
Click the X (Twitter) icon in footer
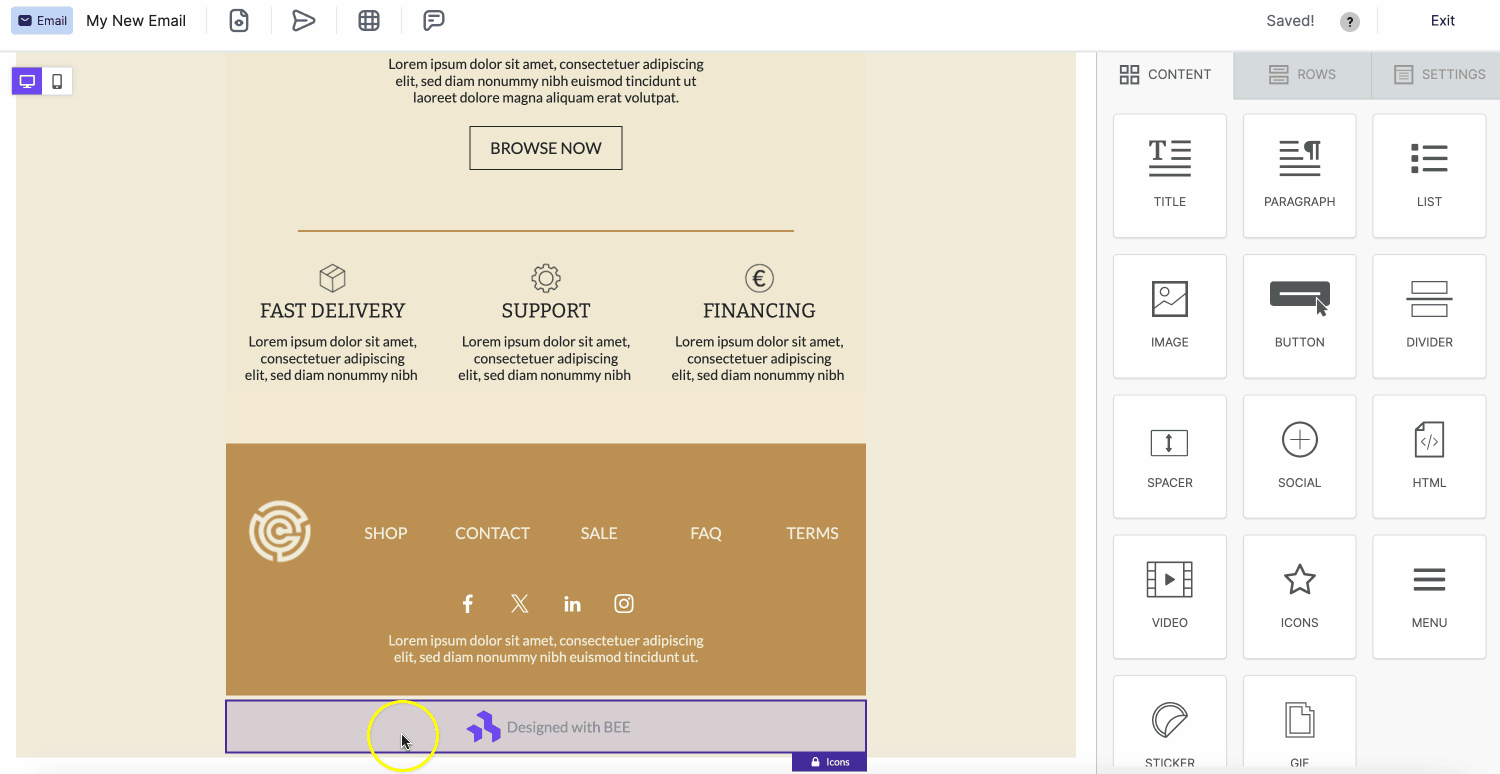click(x=519, y=604)
